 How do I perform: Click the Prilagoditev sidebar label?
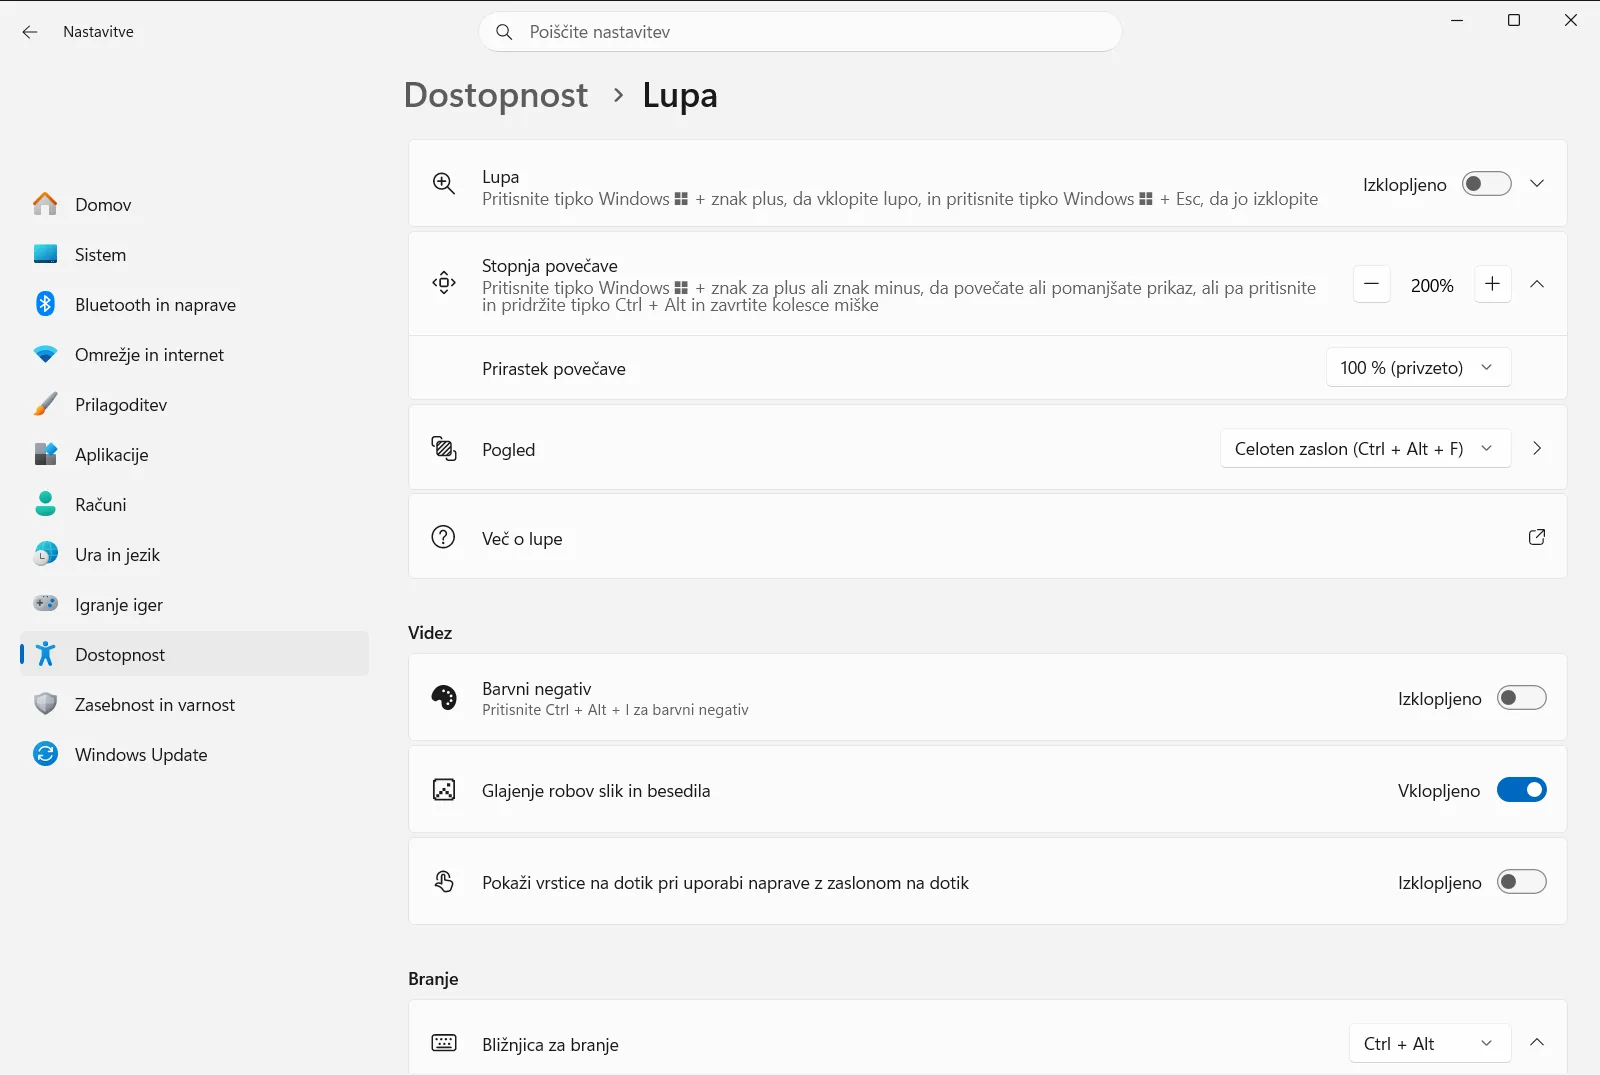point(121,405)
